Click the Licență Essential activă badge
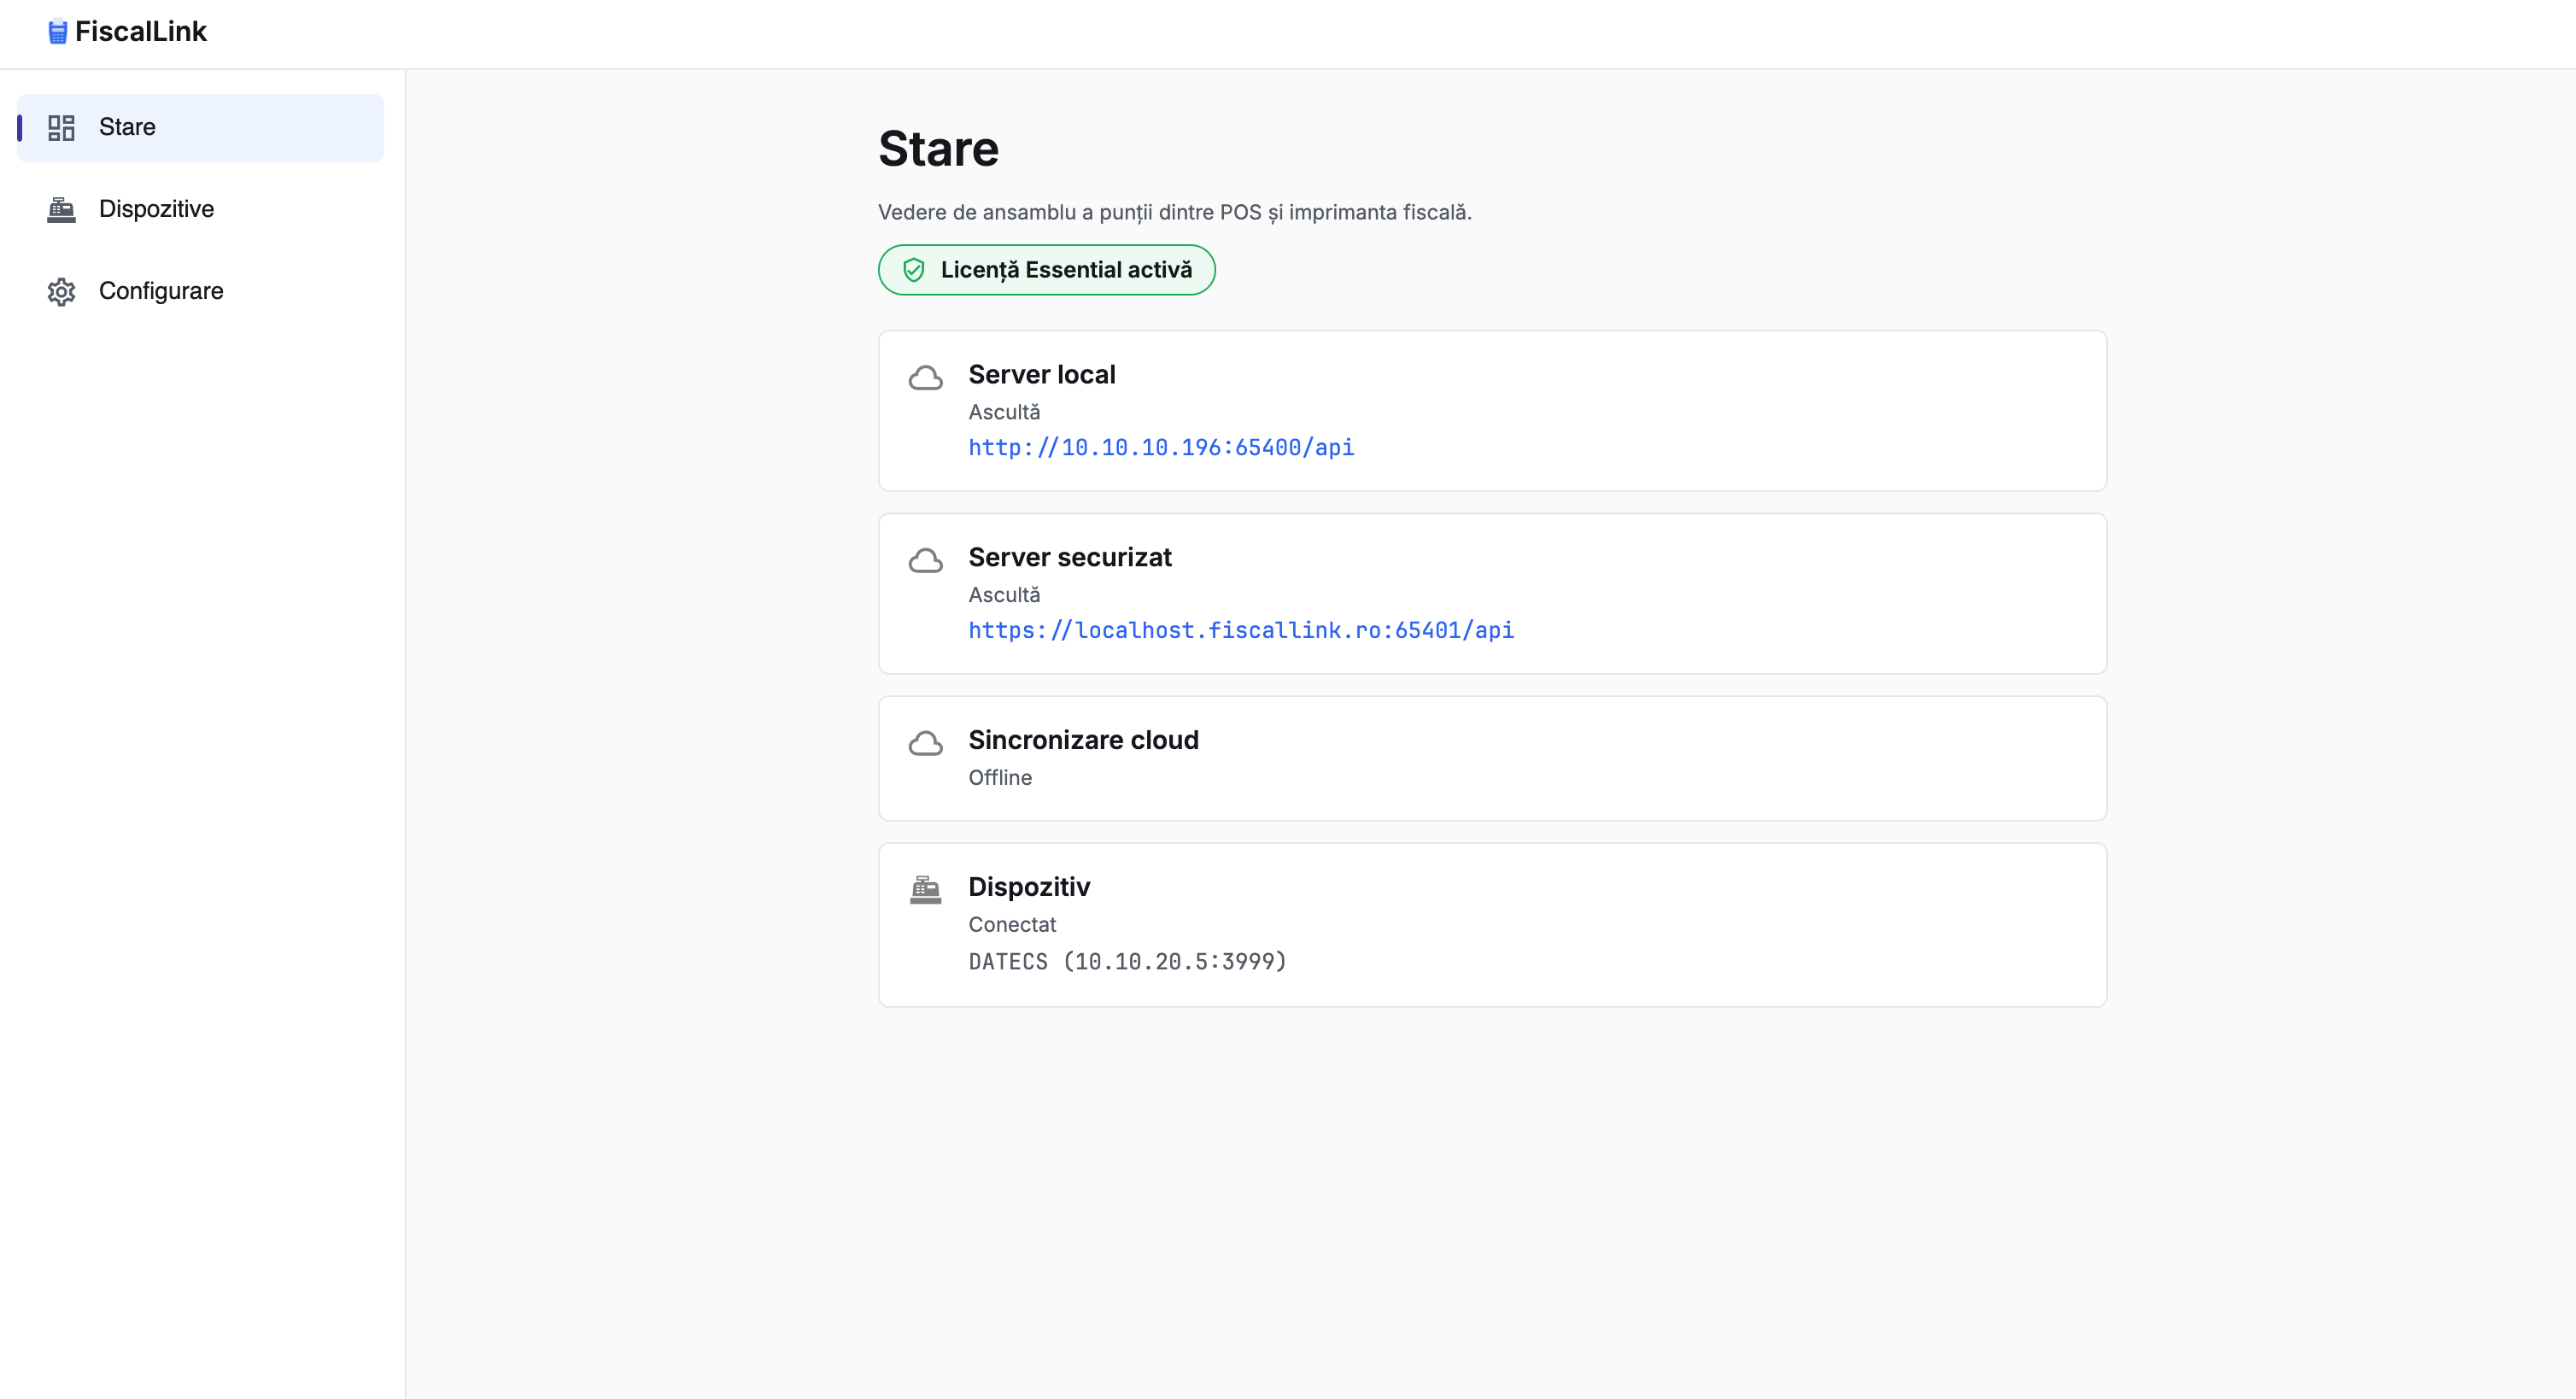The height and width of the screenshot is (1399, 2576). [1047, 270]
